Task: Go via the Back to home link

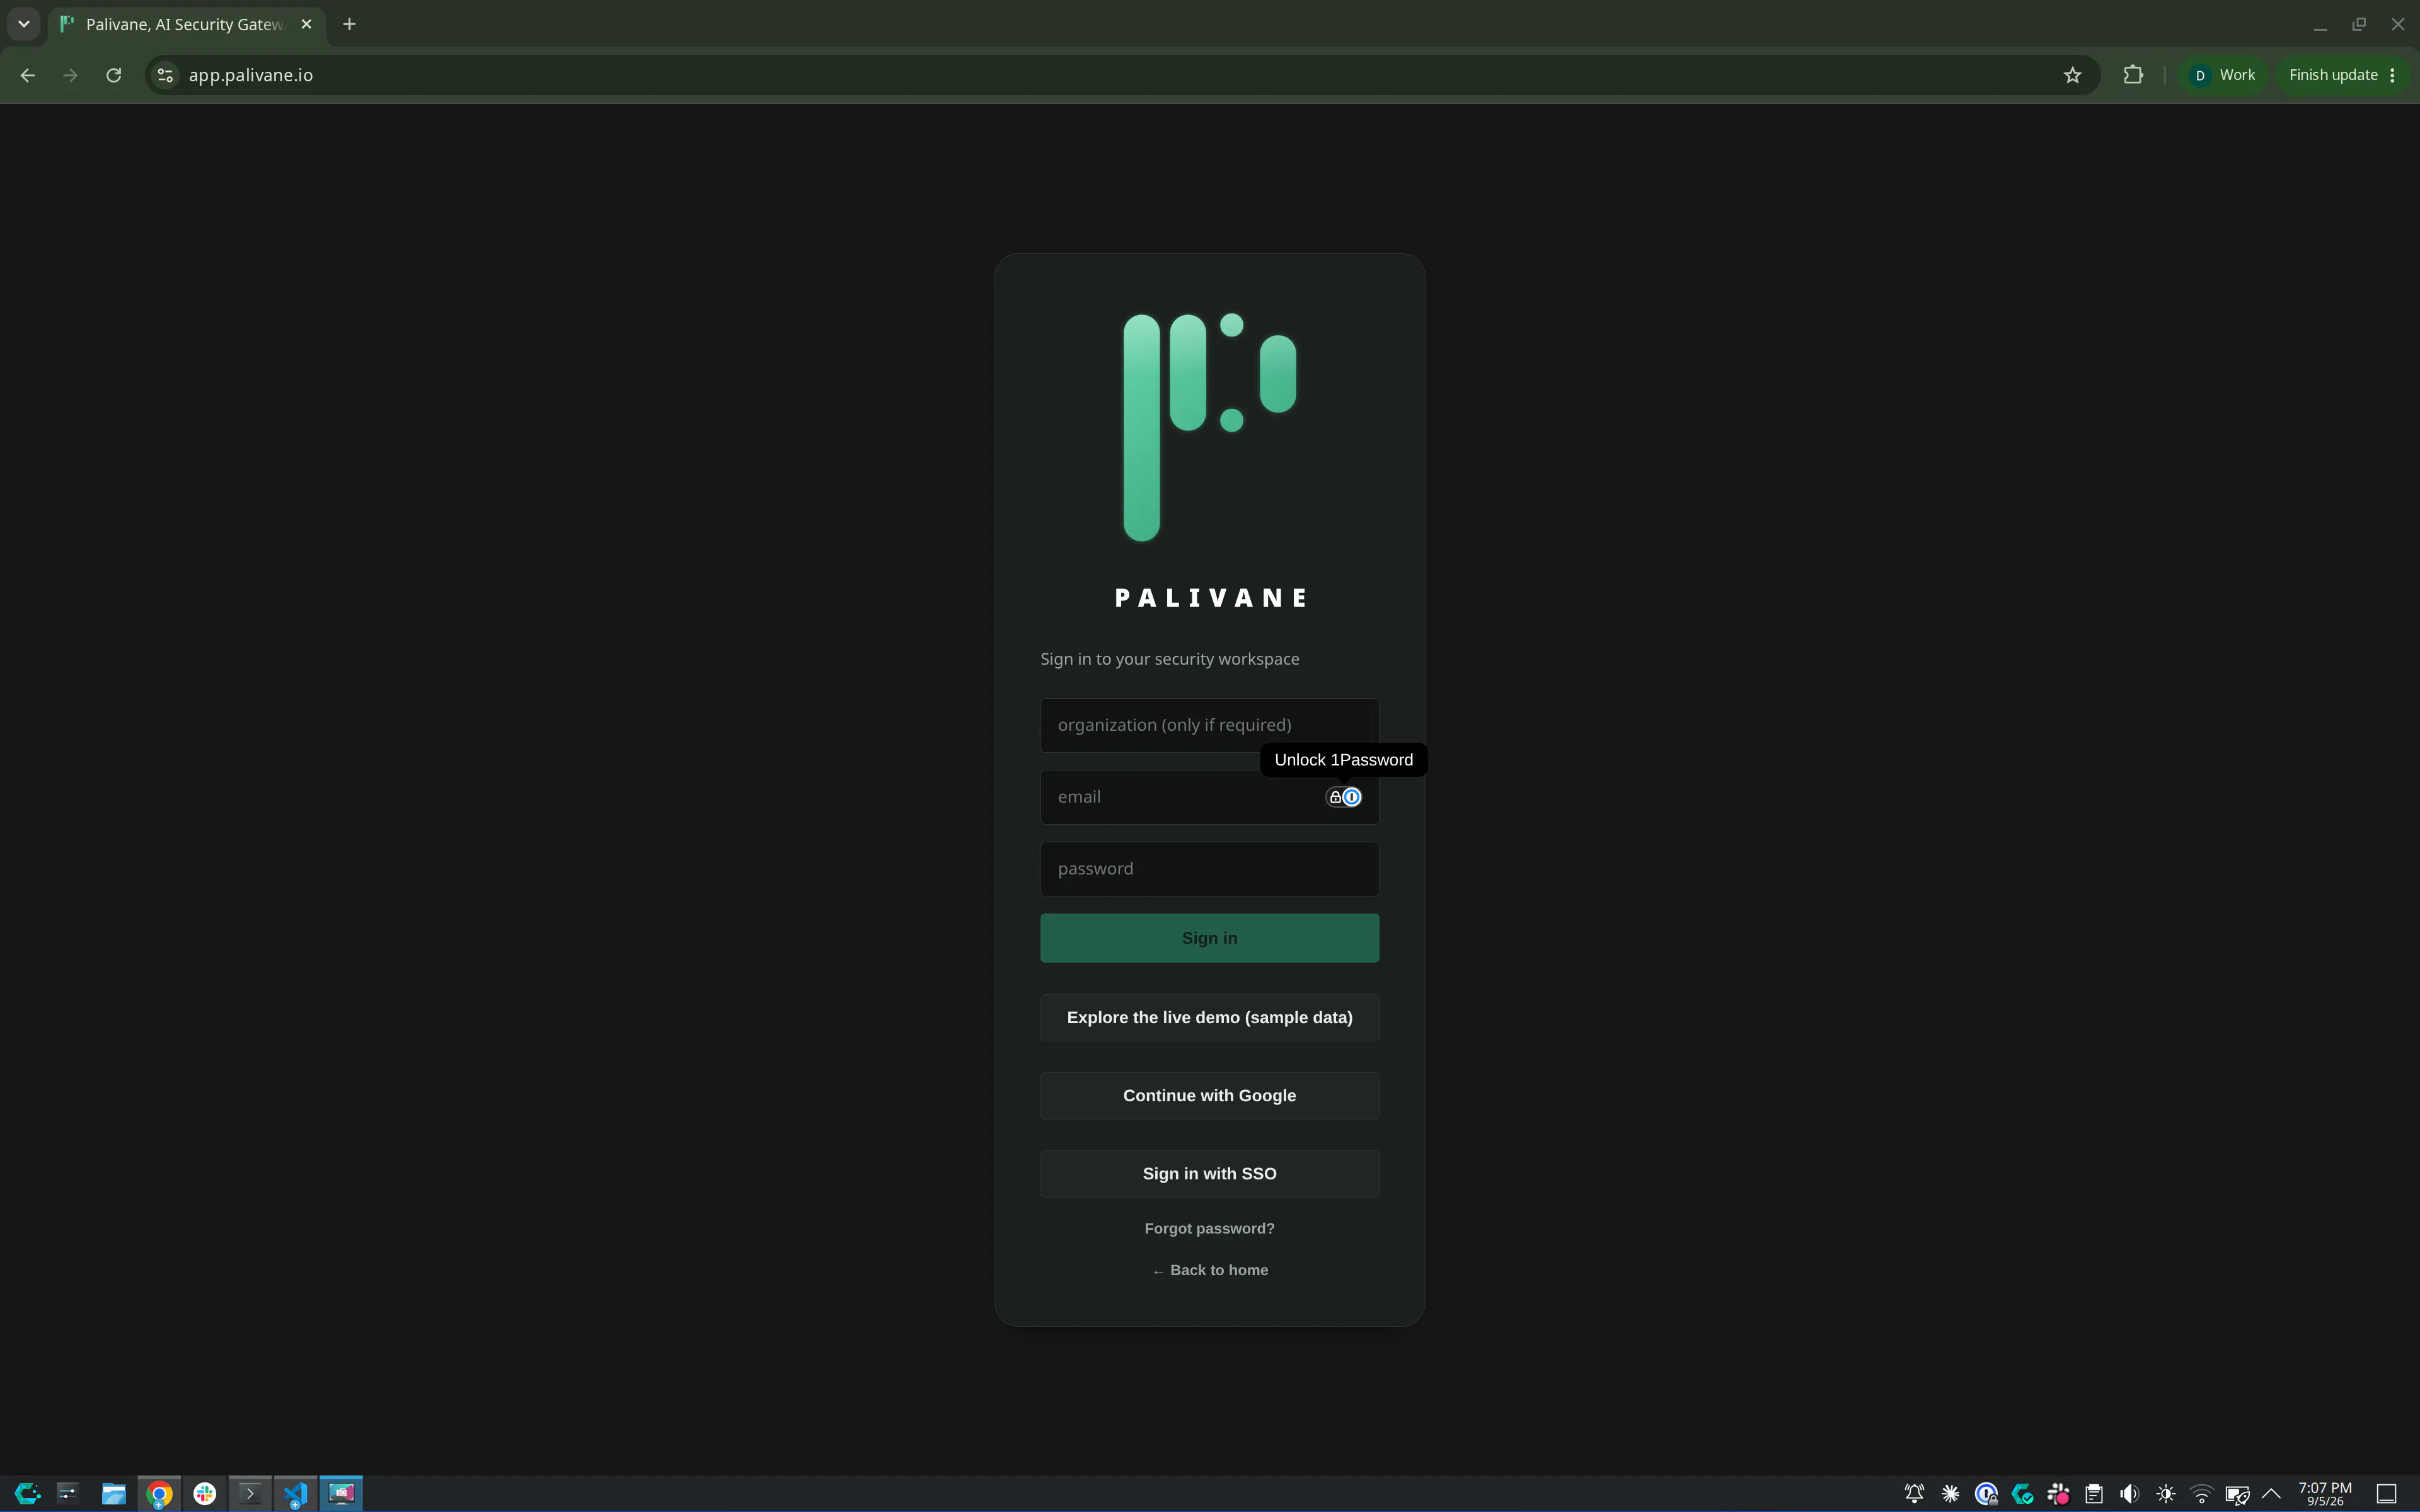Action: pyautogui.click(x=1209, y=1270)
